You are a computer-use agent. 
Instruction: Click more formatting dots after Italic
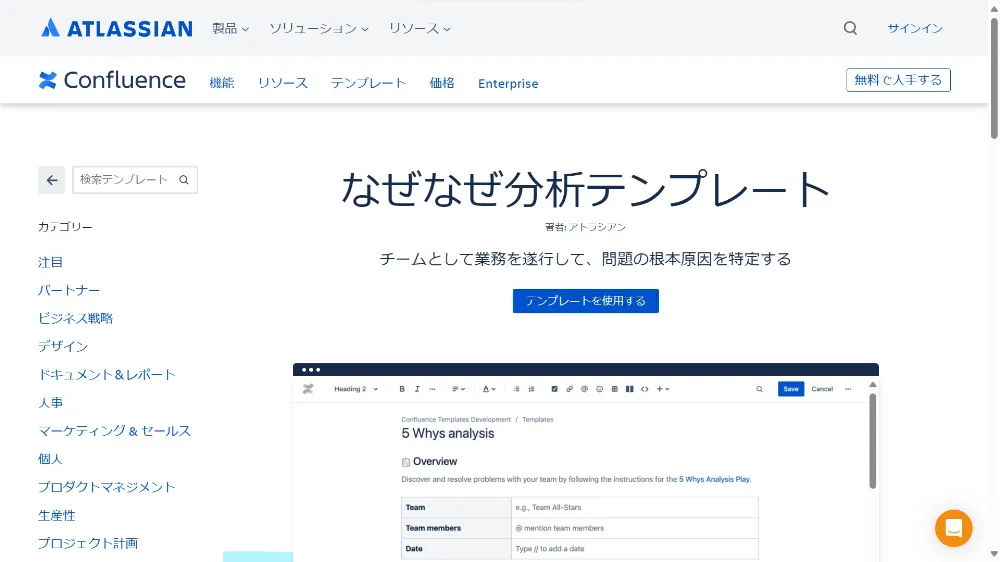432,389
